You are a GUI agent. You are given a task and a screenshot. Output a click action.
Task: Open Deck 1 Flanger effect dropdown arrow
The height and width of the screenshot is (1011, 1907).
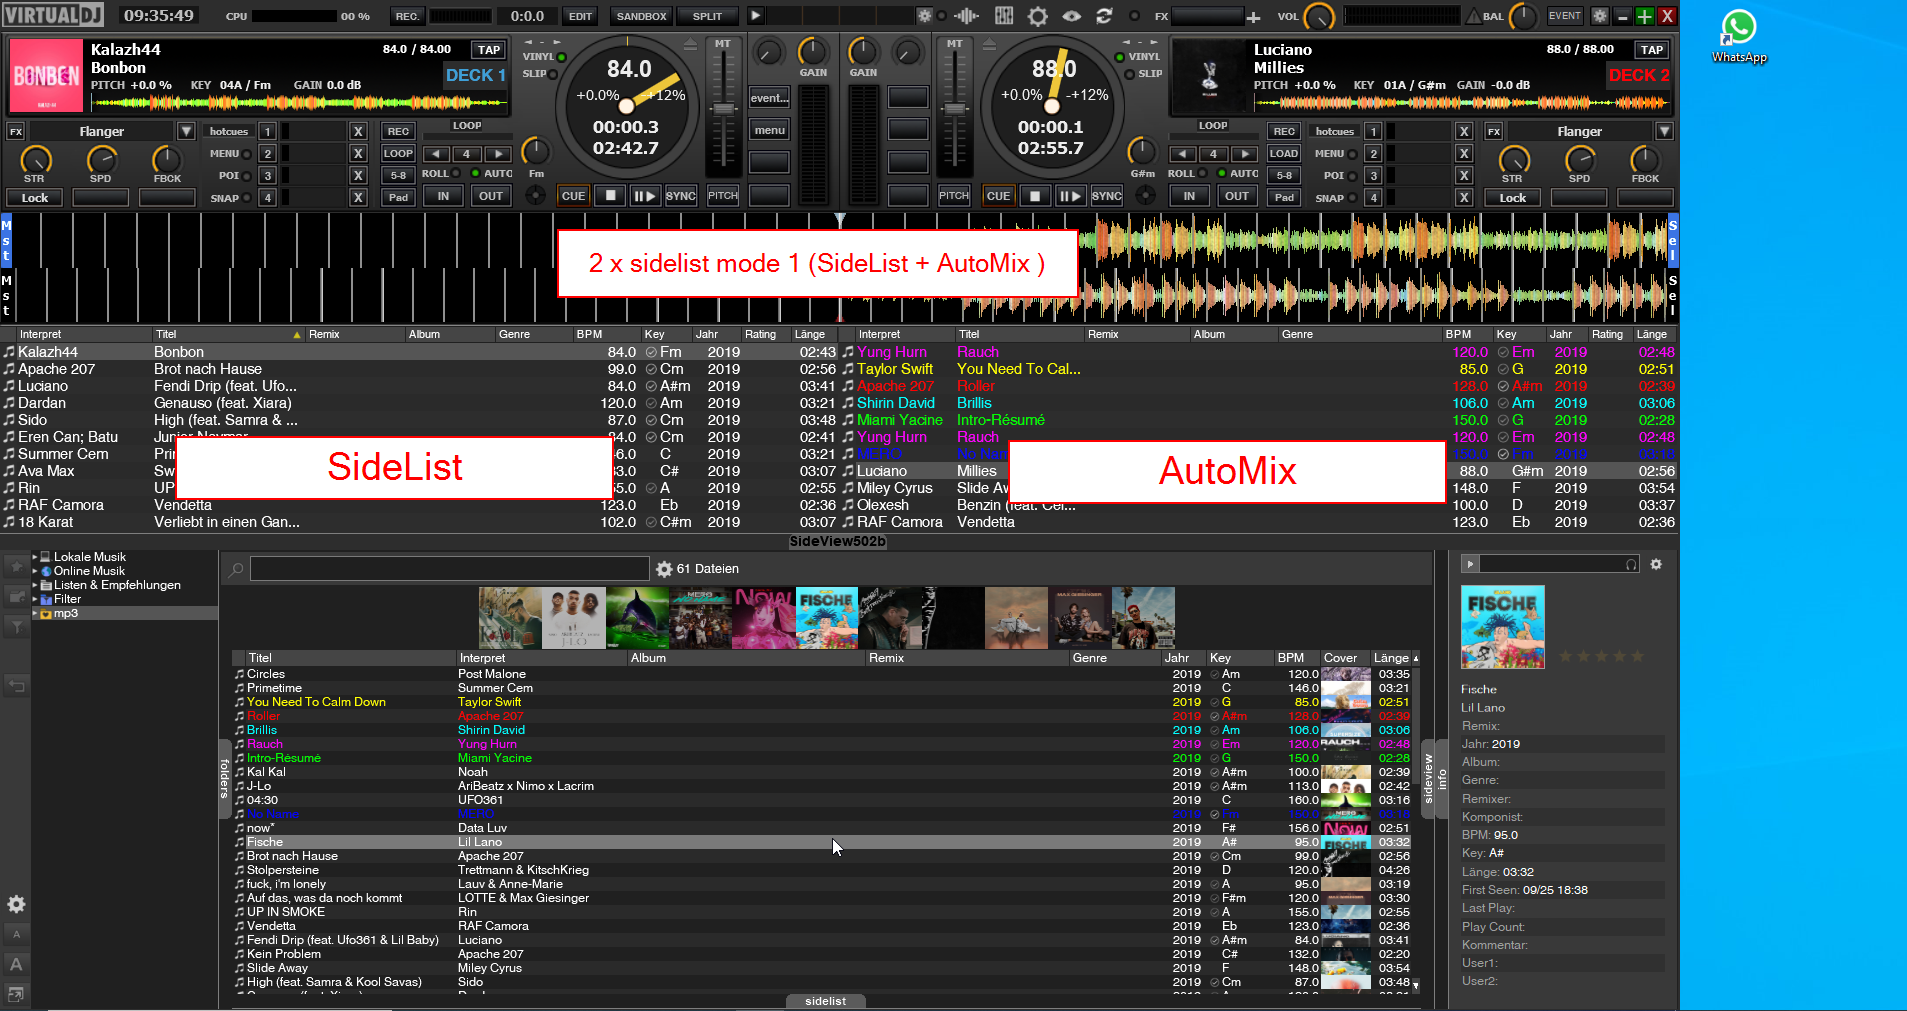pyautogui.click(x=186, y=131)
